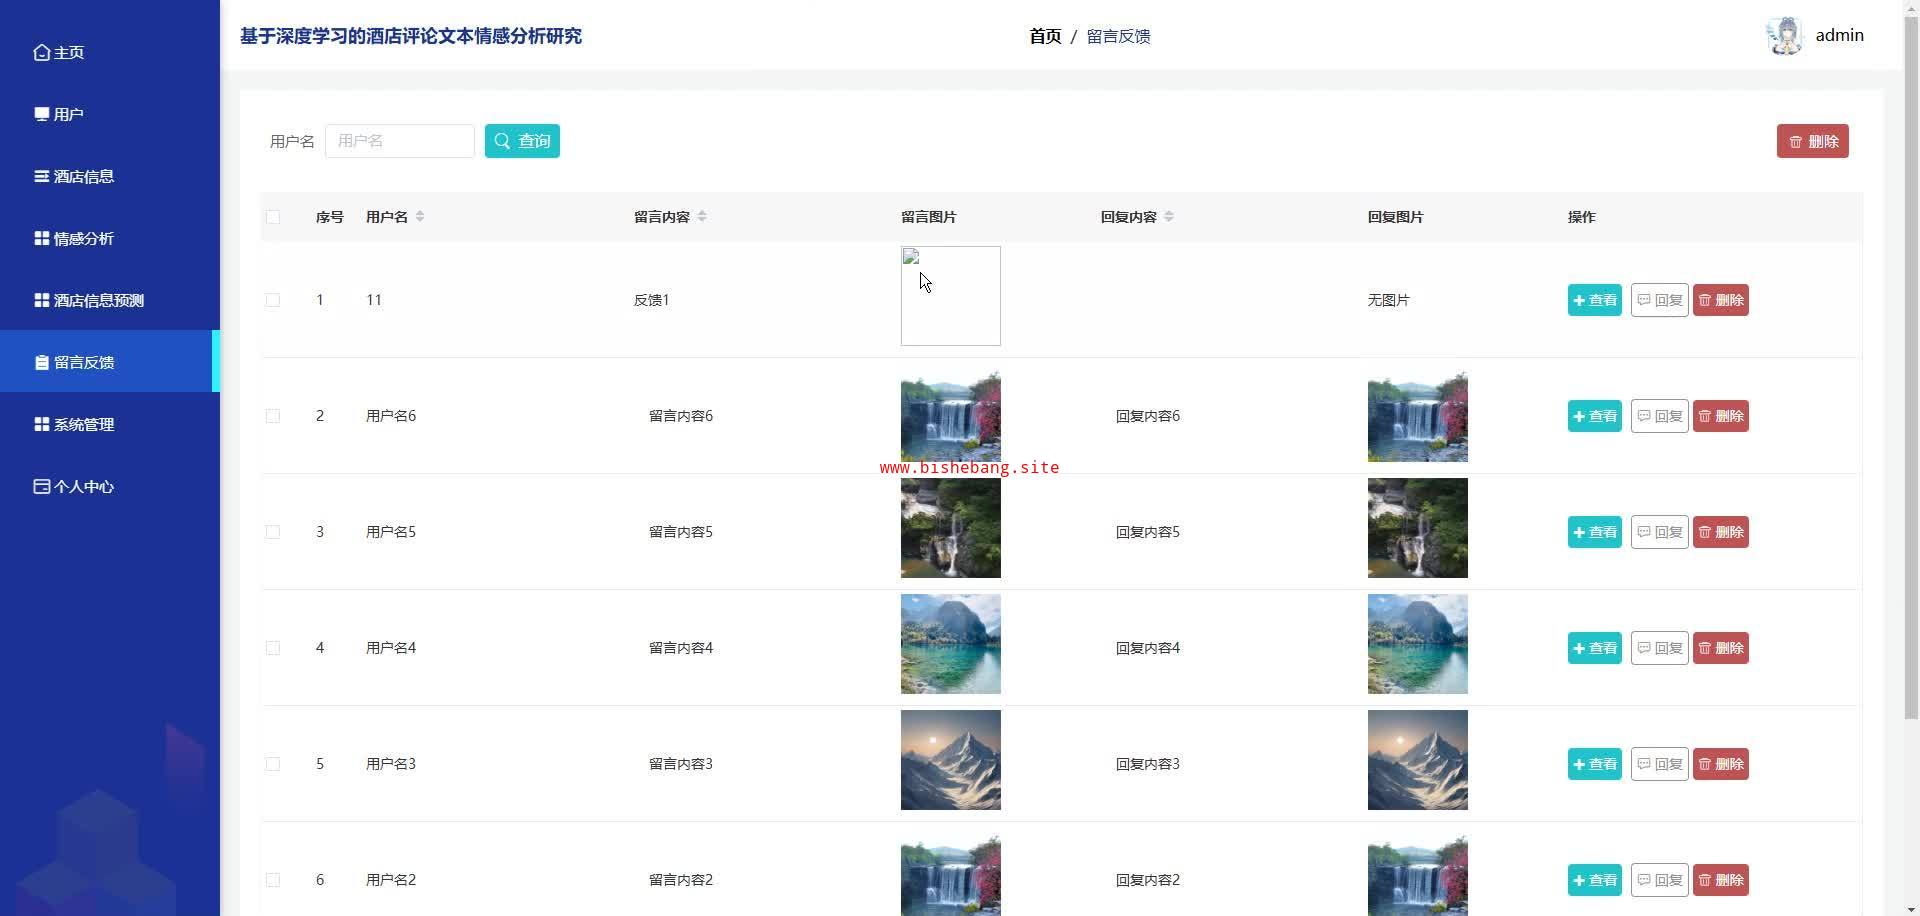
Task: Check the checkbox for row 1
Action: point(273,300)
